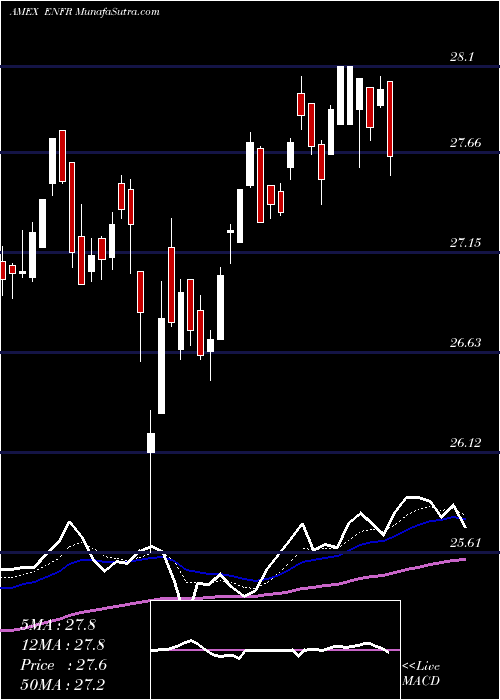Click the 27.15 price level label
Screen dimensions: 500x700
[x=465, y=243]
